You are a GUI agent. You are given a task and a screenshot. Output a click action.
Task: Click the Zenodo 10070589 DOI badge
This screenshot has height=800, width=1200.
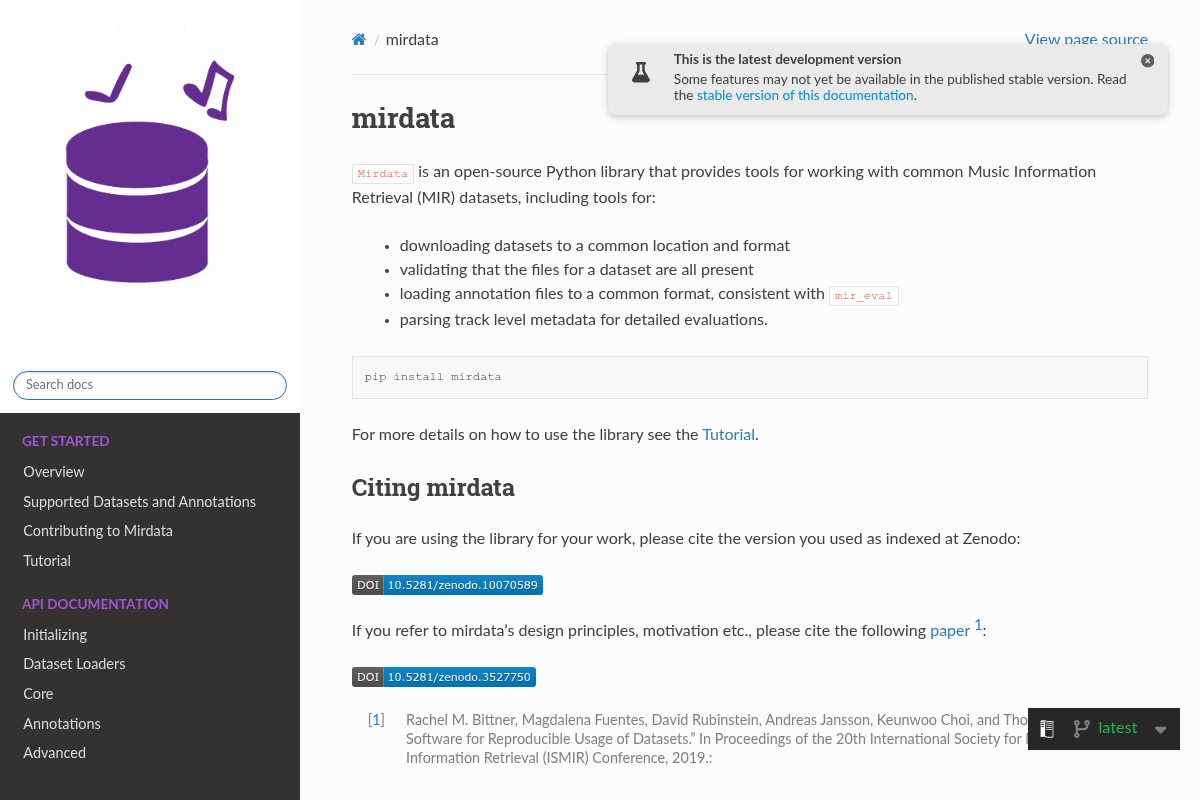point(447,585)
